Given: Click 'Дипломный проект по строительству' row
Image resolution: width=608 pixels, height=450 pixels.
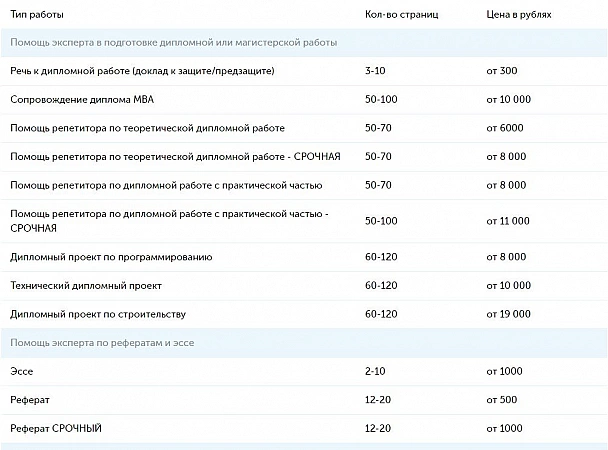Looking at the screenshot, I should 98,314.
